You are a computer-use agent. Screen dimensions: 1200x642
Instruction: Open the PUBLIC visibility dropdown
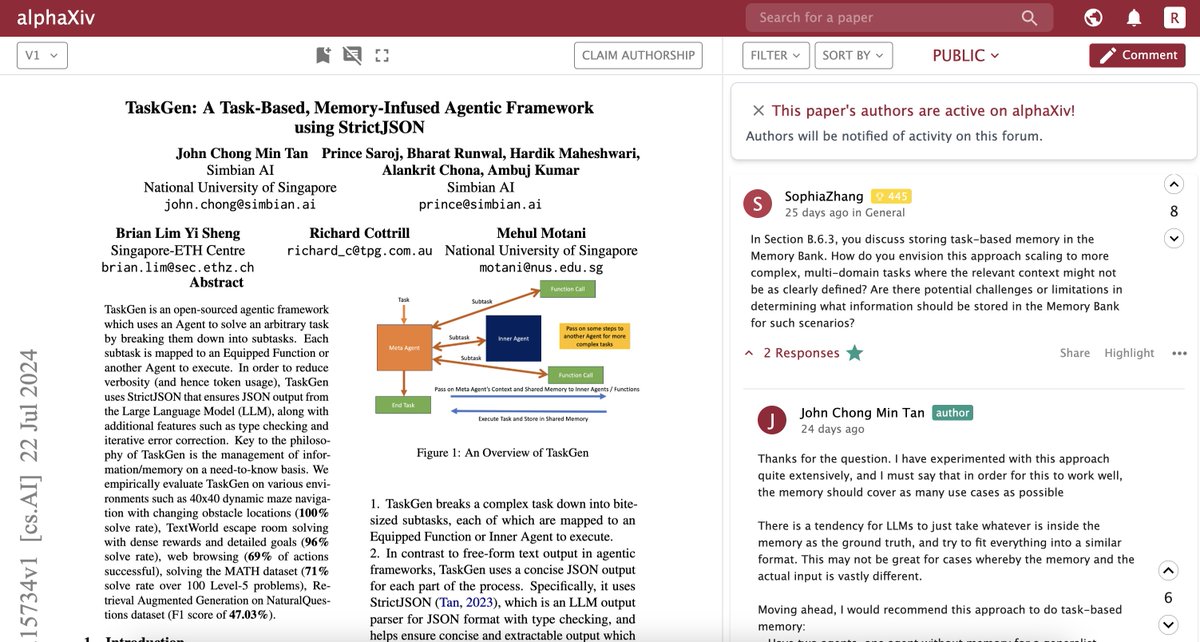coord(966,56)
